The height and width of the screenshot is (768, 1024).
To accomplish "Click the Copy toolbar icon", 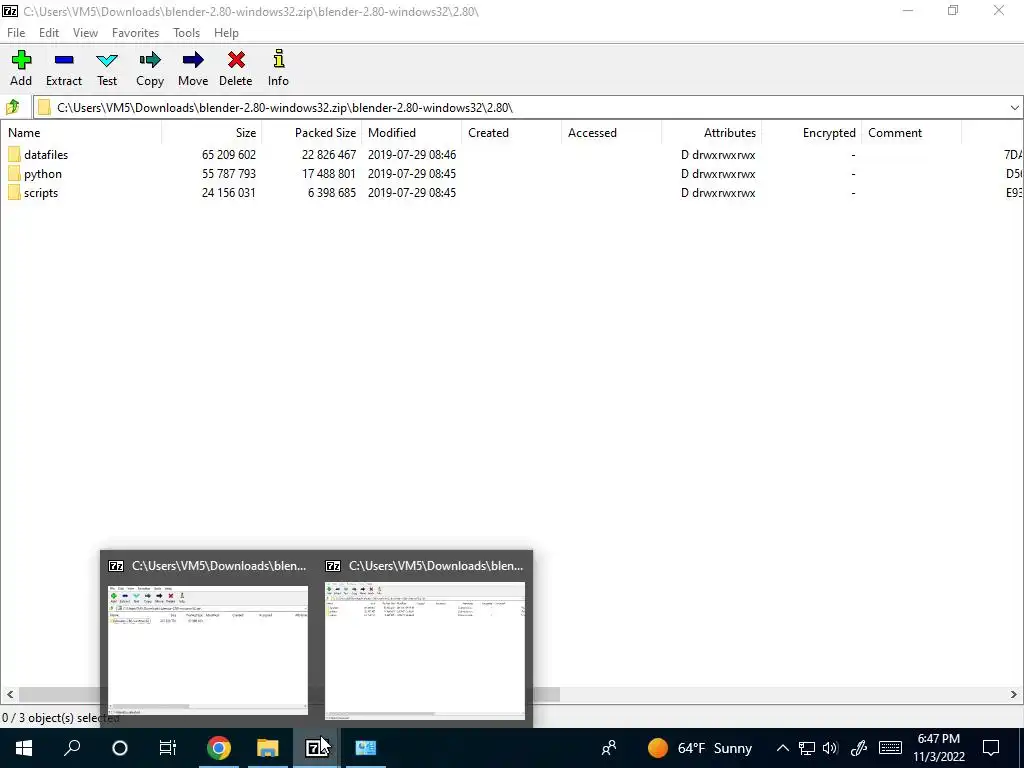I will click(x=150, y=60).
